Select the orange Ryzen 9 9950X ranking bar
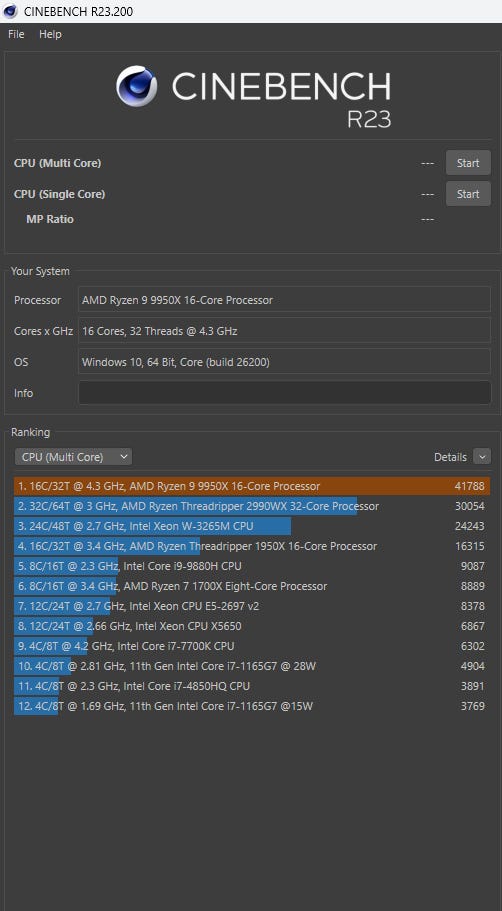Viewport: 502px width, 911px height. 252,486
